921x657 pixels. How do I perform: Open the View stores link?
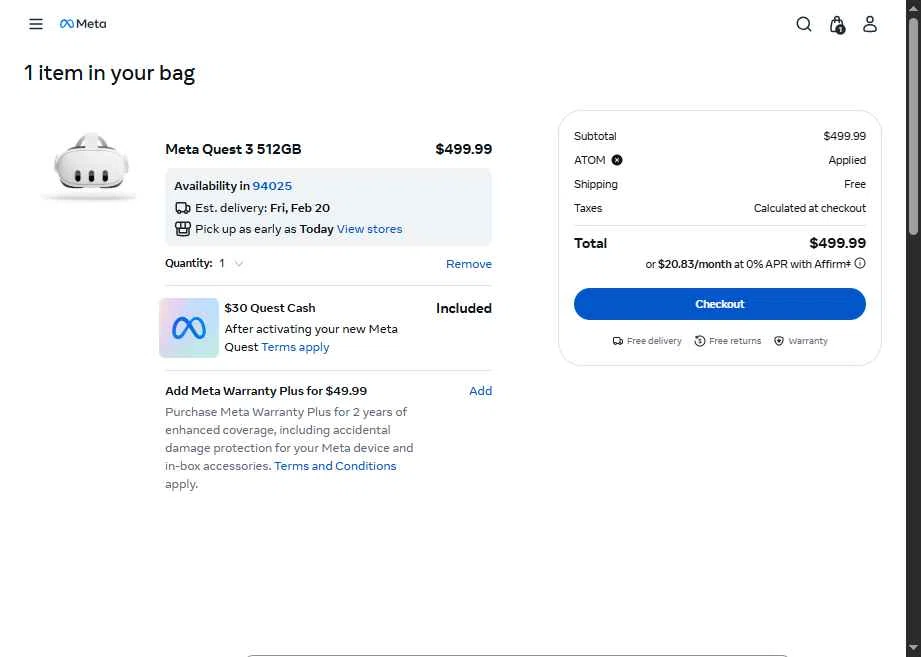point(369,229)
